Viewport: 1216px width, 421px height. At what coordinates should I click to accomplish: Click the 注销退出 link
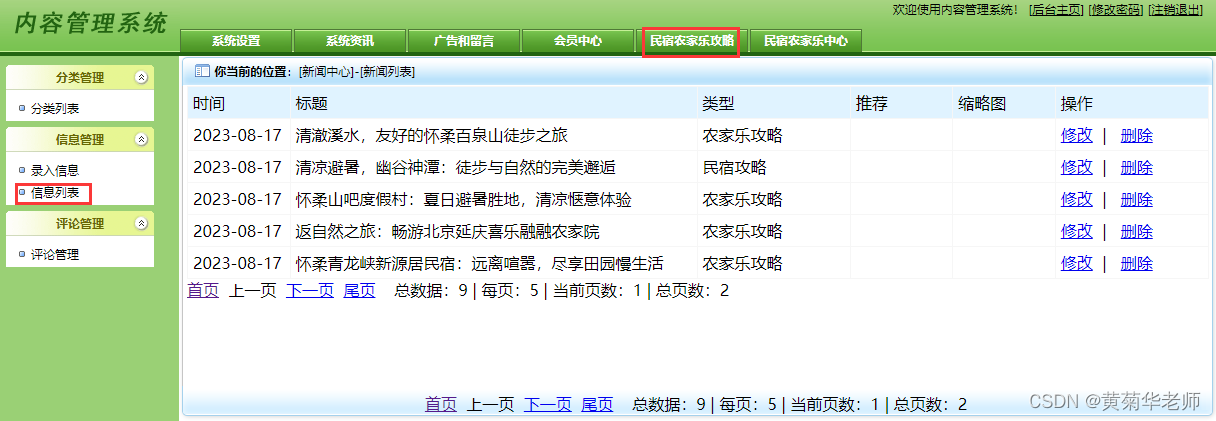pyautogui.click(x=1176, y=10)
